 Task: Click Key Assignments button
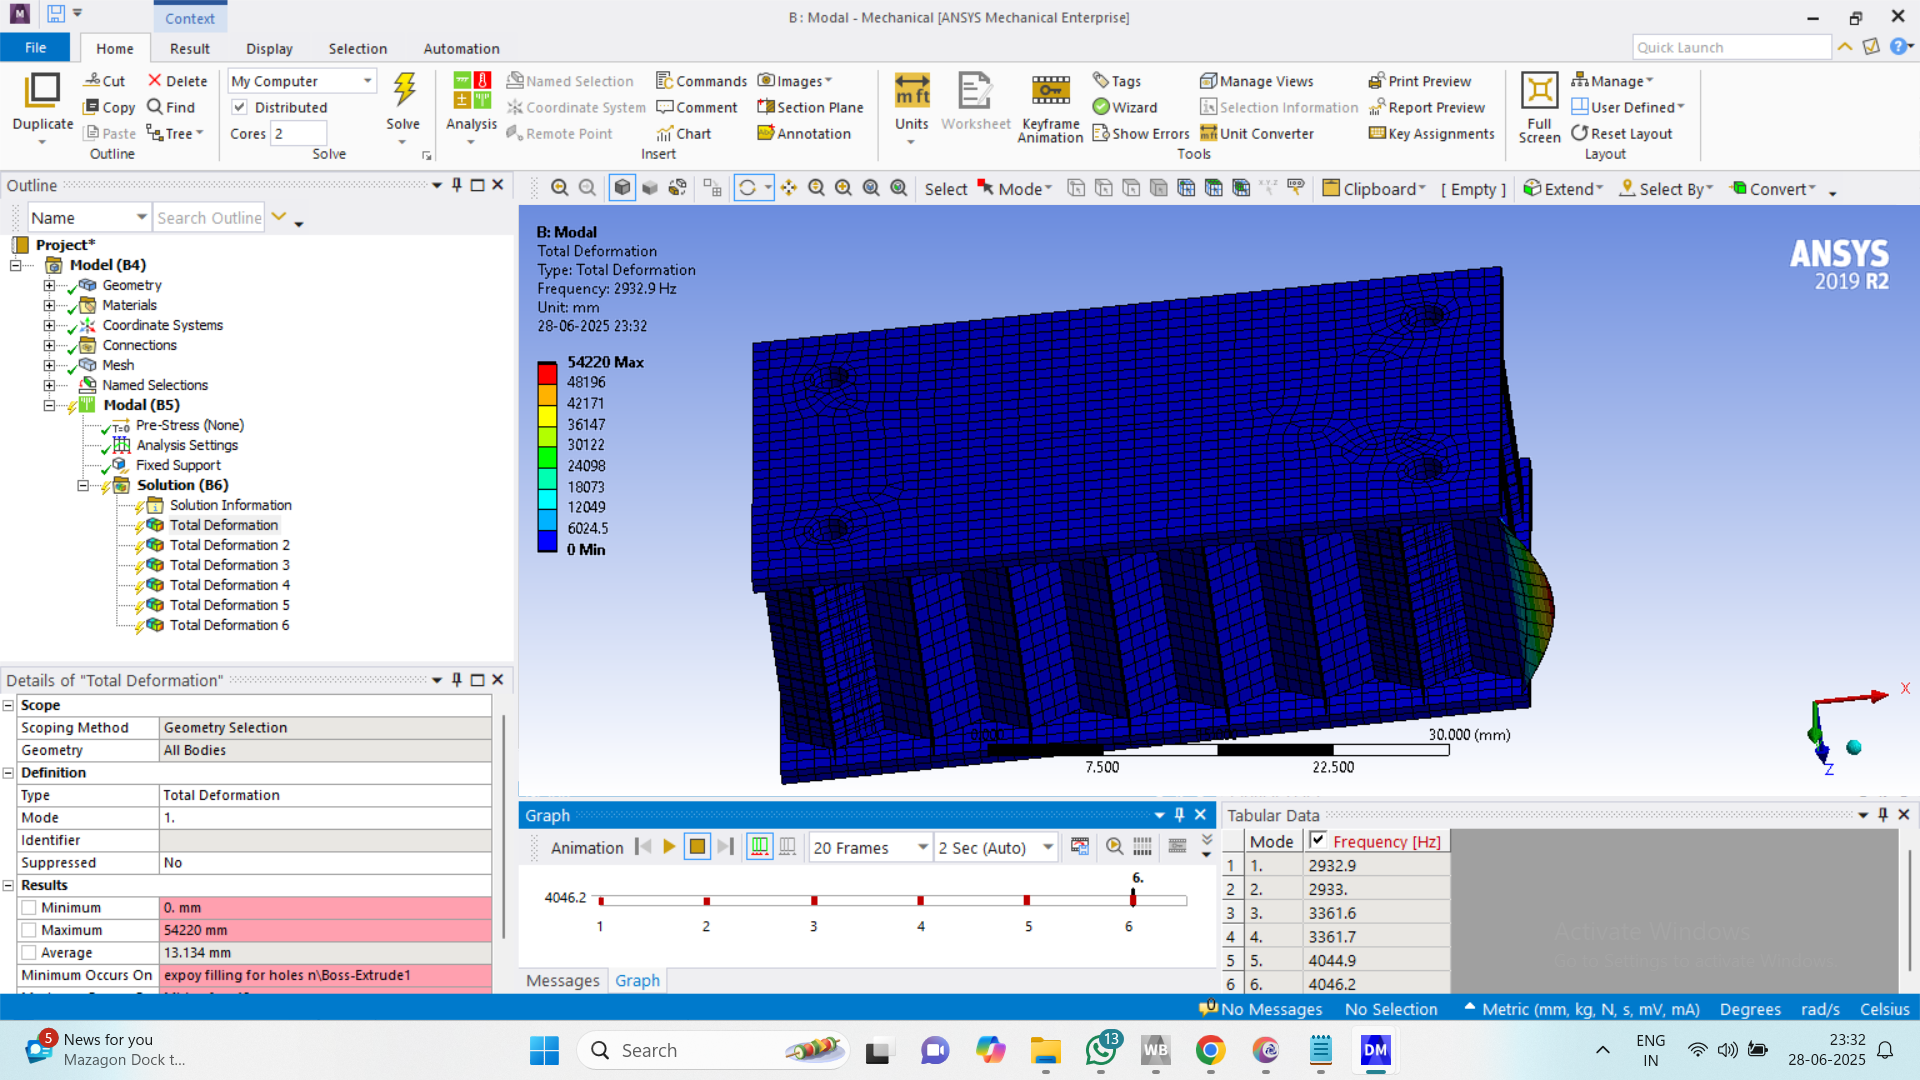pos(1431,133)
